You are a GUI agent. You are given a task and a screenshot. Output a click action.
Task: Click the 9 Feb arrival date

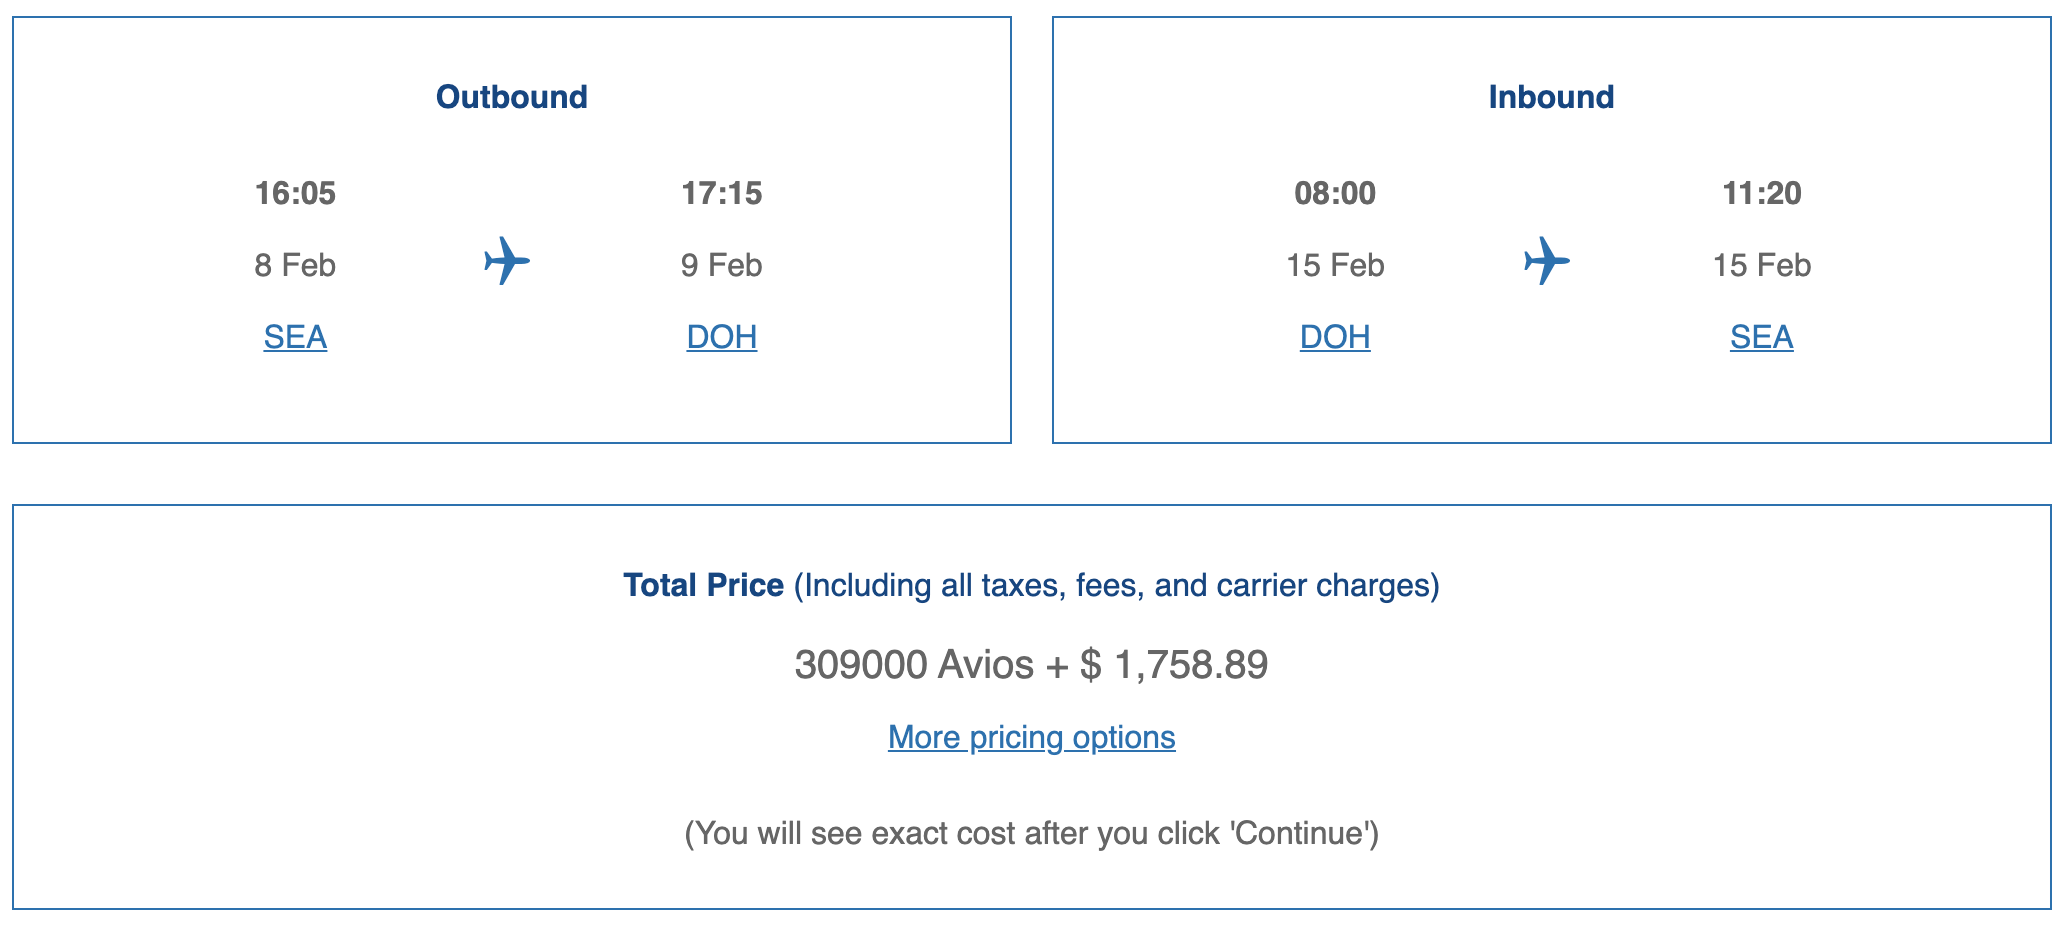coord(721,265)
